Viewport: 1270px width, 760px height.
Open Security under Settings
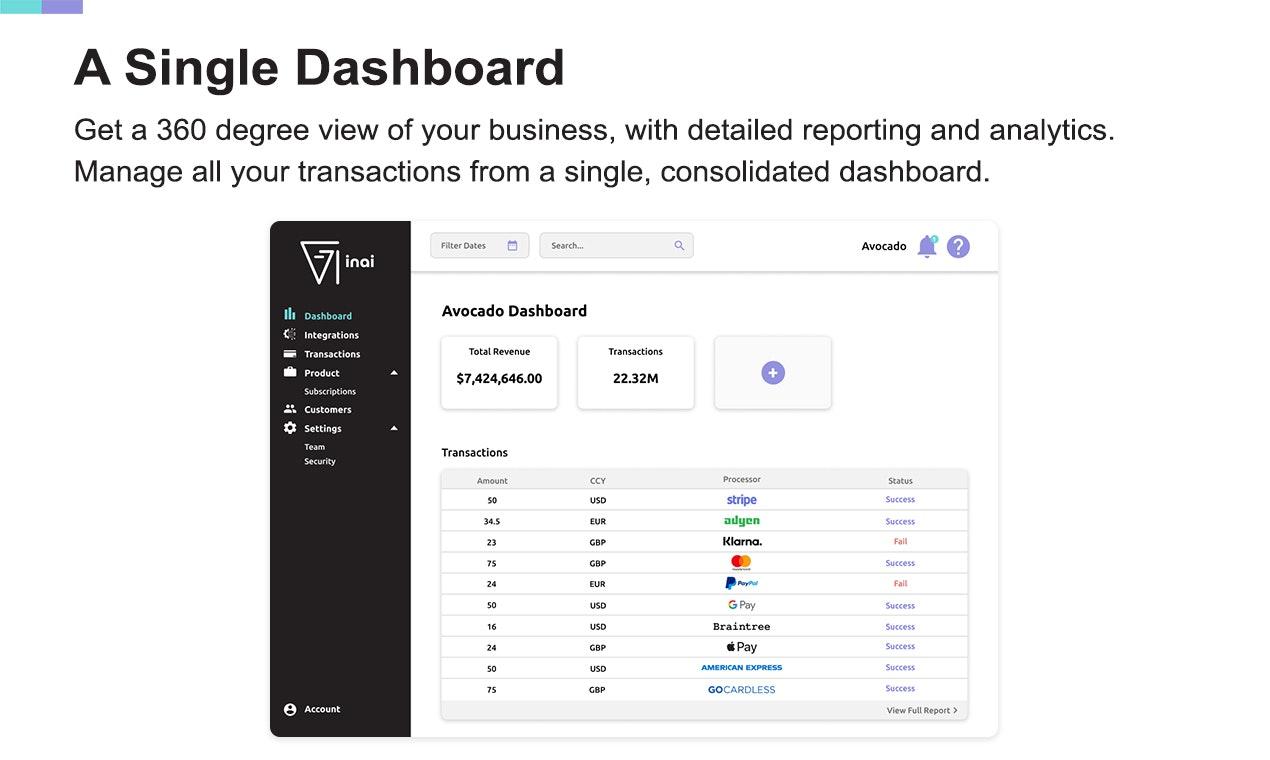[x=320, y=461]
